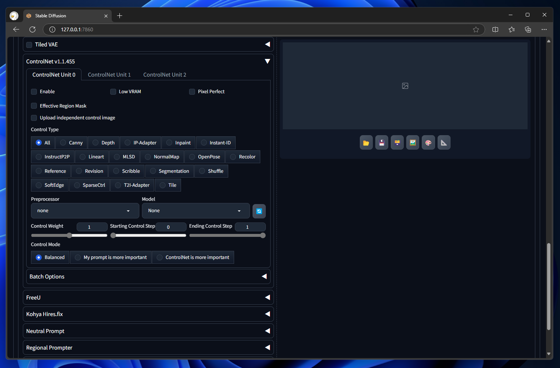Close the Stable Diffusion browser tab
Viewport: 560px width, 368px height.
click(106, 16)
